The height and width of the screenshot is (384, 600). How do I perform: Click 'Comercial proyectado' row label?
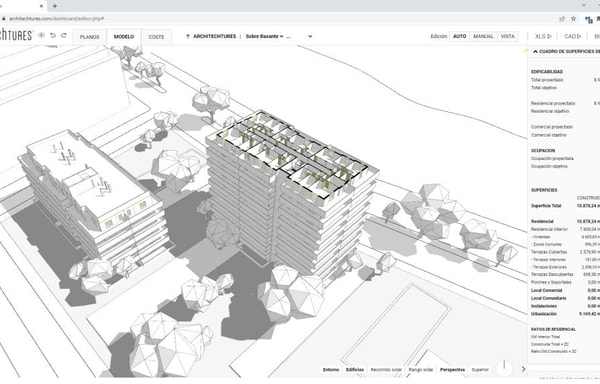point(552,127)
